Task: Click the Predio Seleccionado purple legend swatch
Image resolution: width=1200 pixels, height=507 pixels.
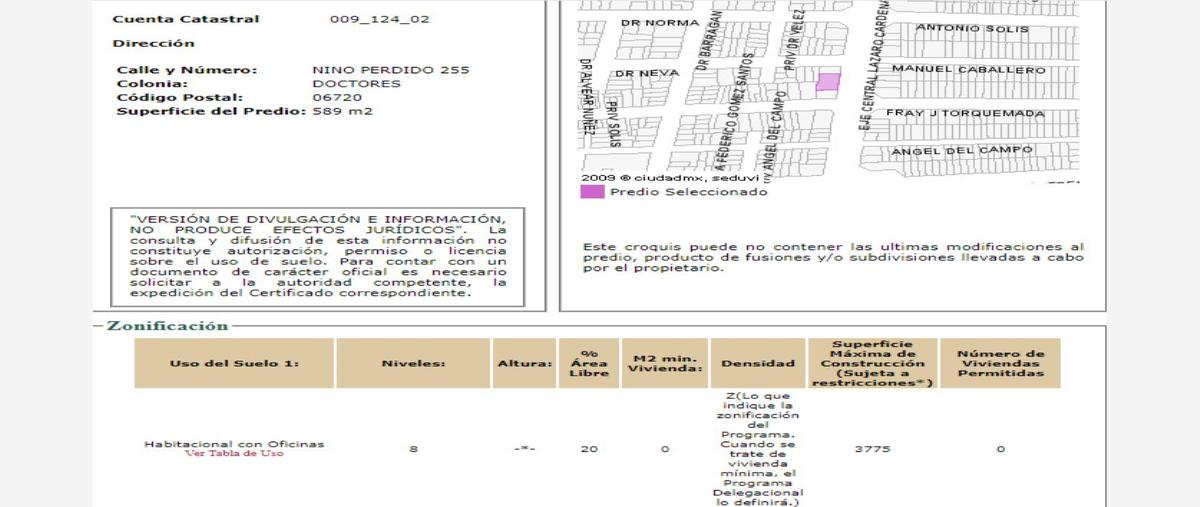Action: [x=592, y=192]
